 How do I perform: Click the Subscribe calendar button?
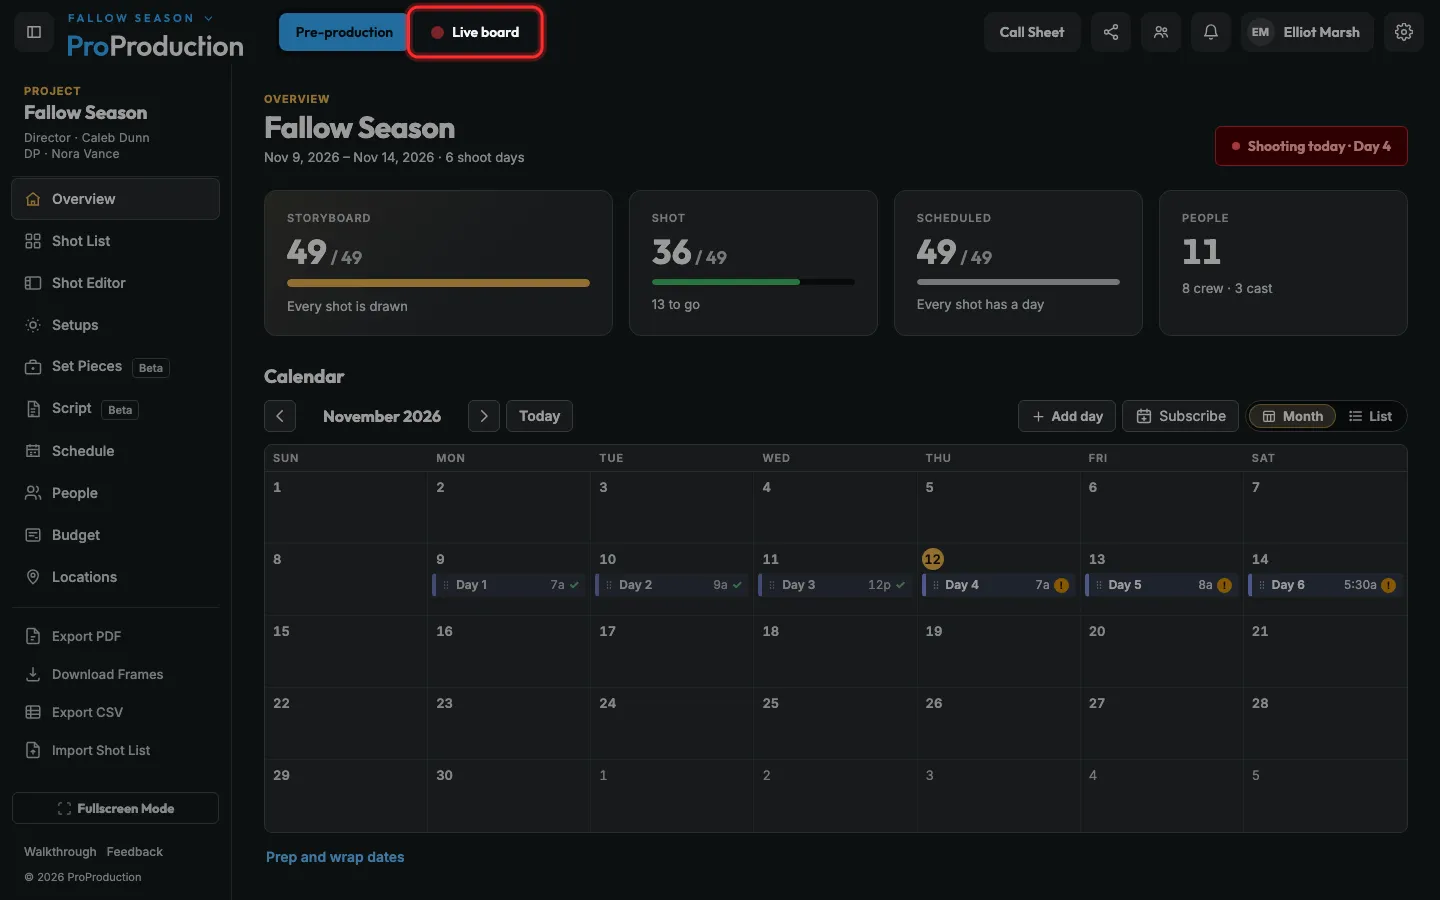[1181, 416]
